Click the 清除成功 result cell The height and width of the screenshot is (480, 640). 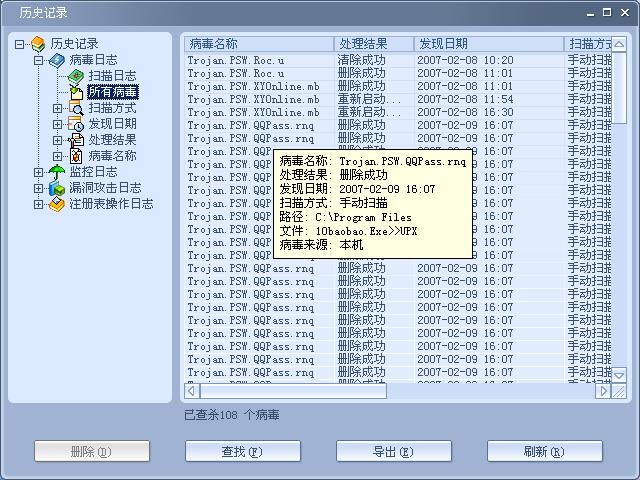[362, 60]
